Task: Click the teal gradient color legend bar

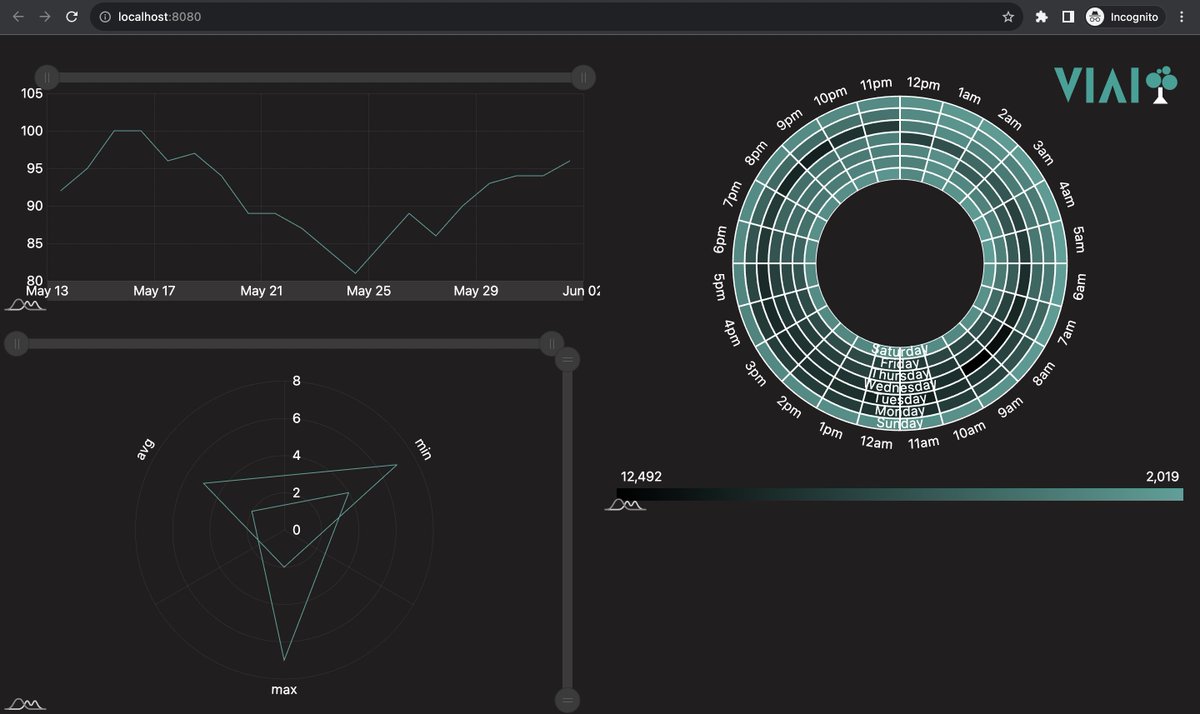Action: tap(901, 494)
